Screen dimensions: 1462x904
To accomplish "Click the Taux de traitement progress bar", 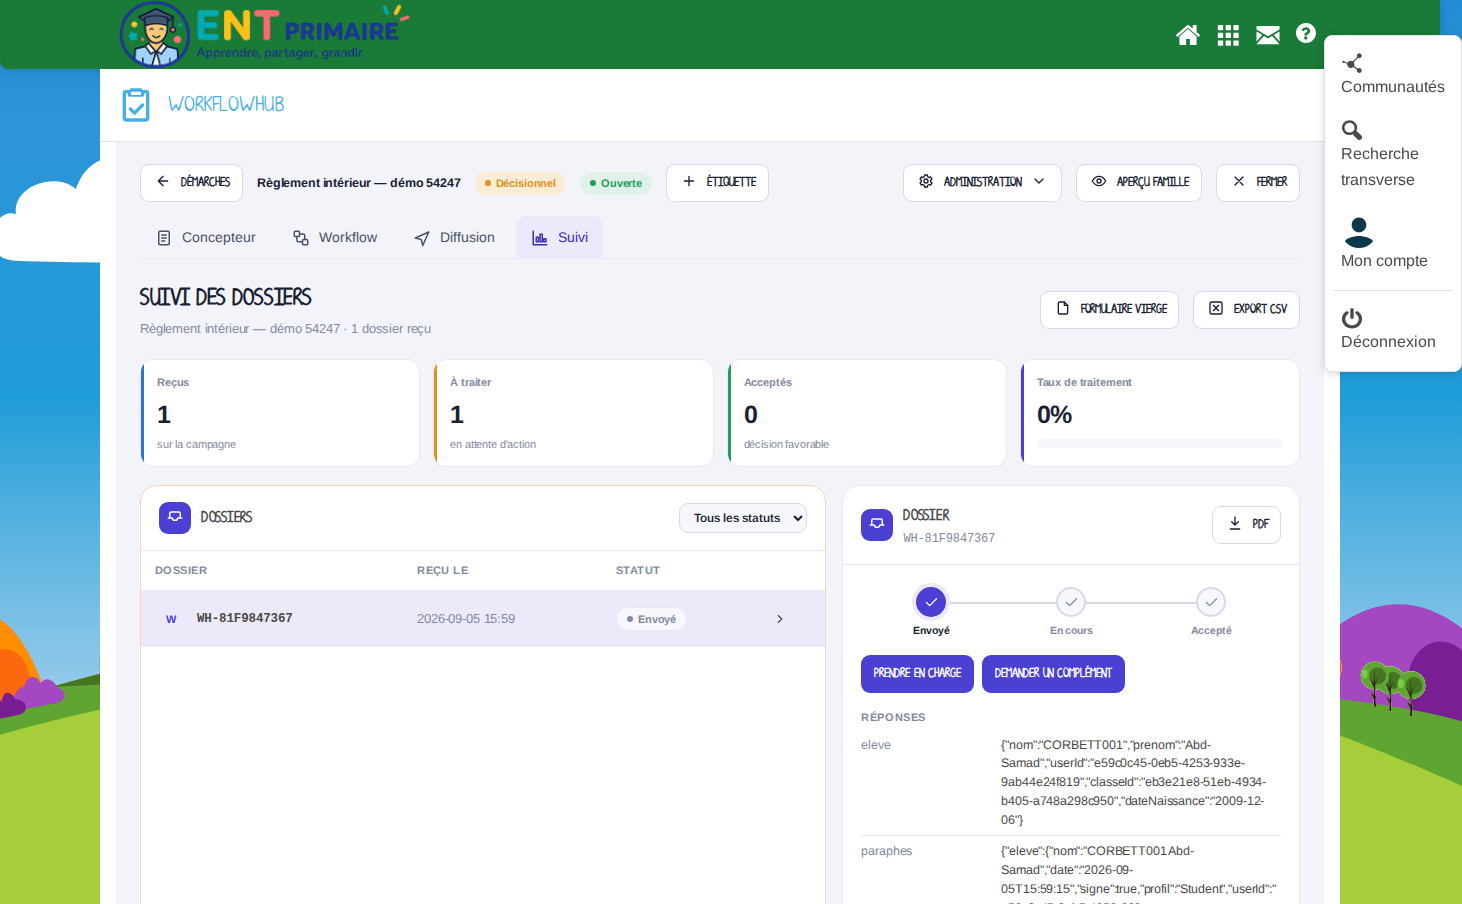I will click(1160, 443).
